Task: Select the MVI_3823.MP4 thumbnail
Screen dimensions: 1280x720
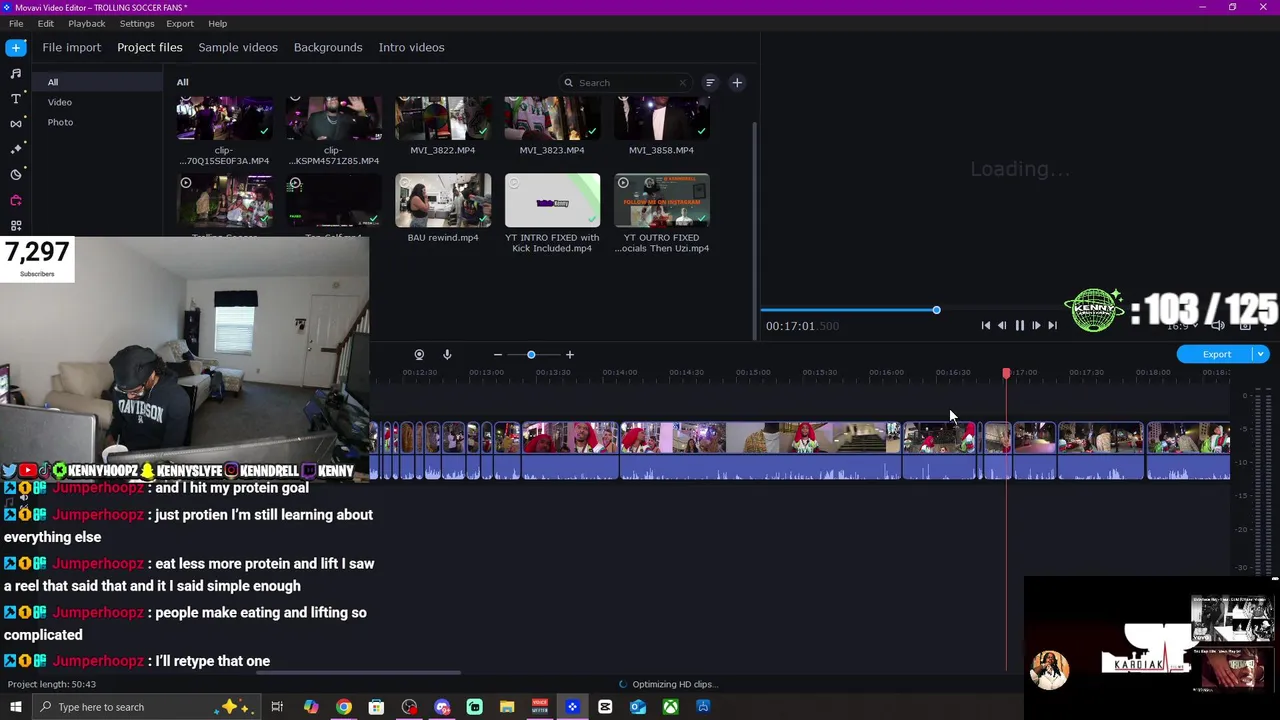Action: point(552,119)
